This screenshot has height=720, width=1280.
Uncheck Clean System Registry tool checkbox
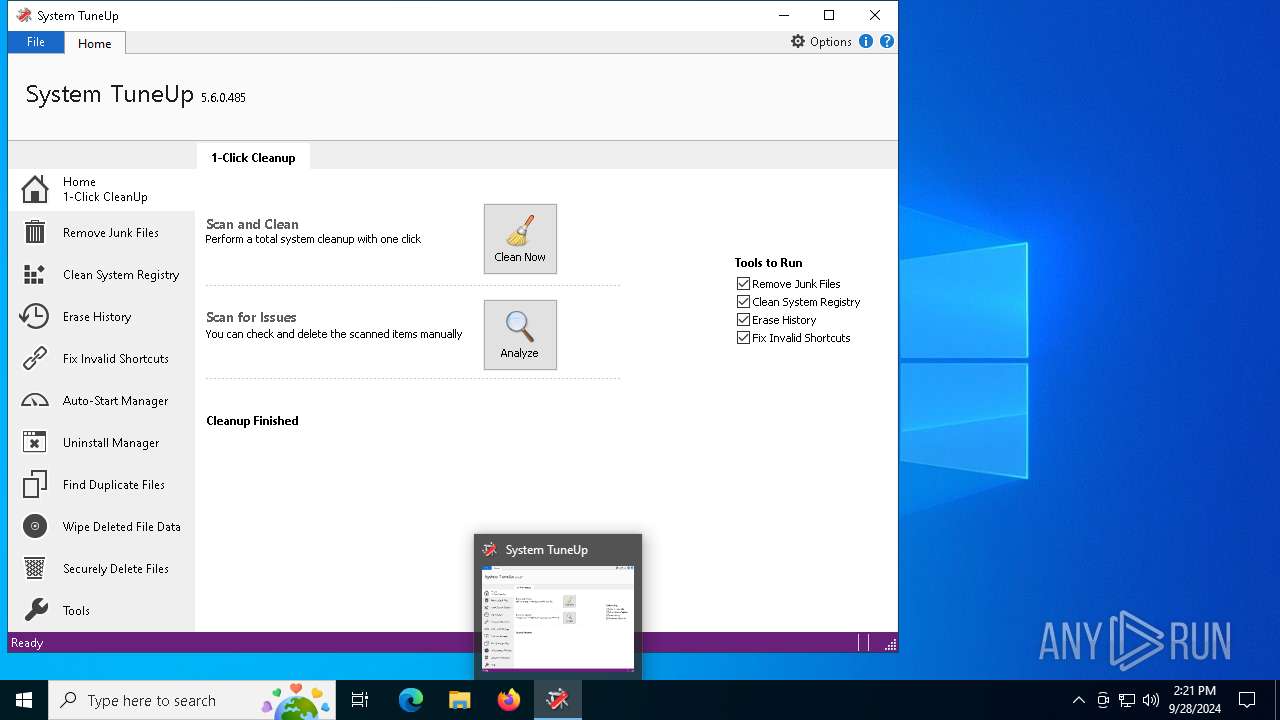coord(743,302)
